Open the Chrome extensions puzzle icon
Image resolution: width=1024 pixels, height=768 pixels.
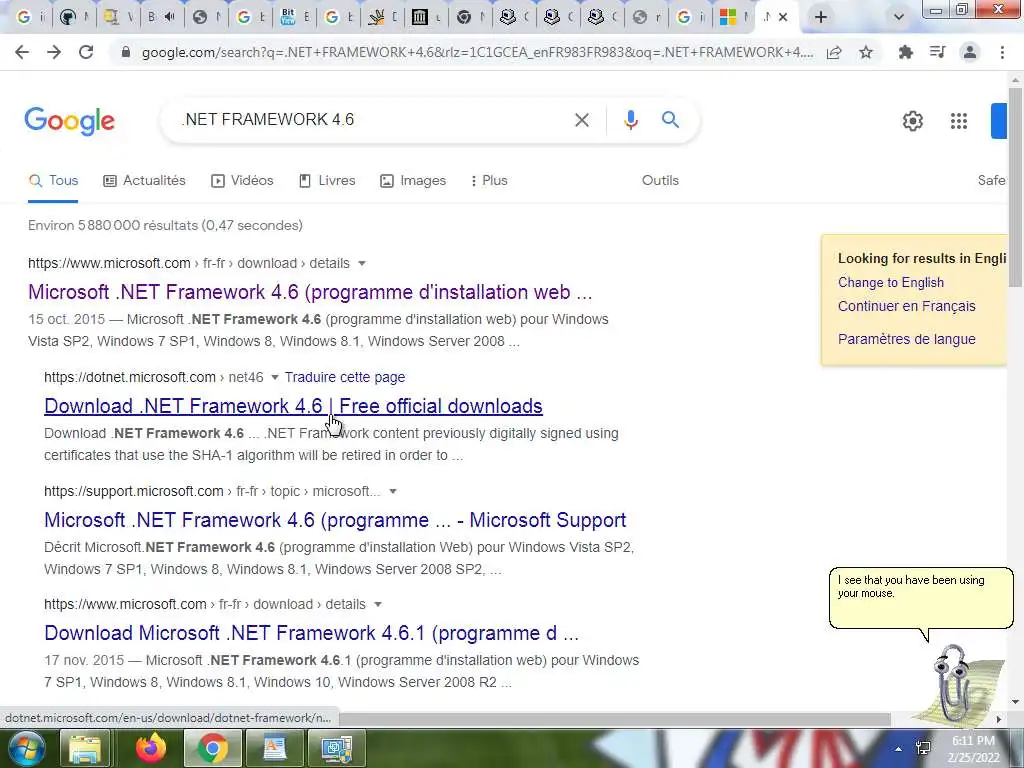coord(905,52)
